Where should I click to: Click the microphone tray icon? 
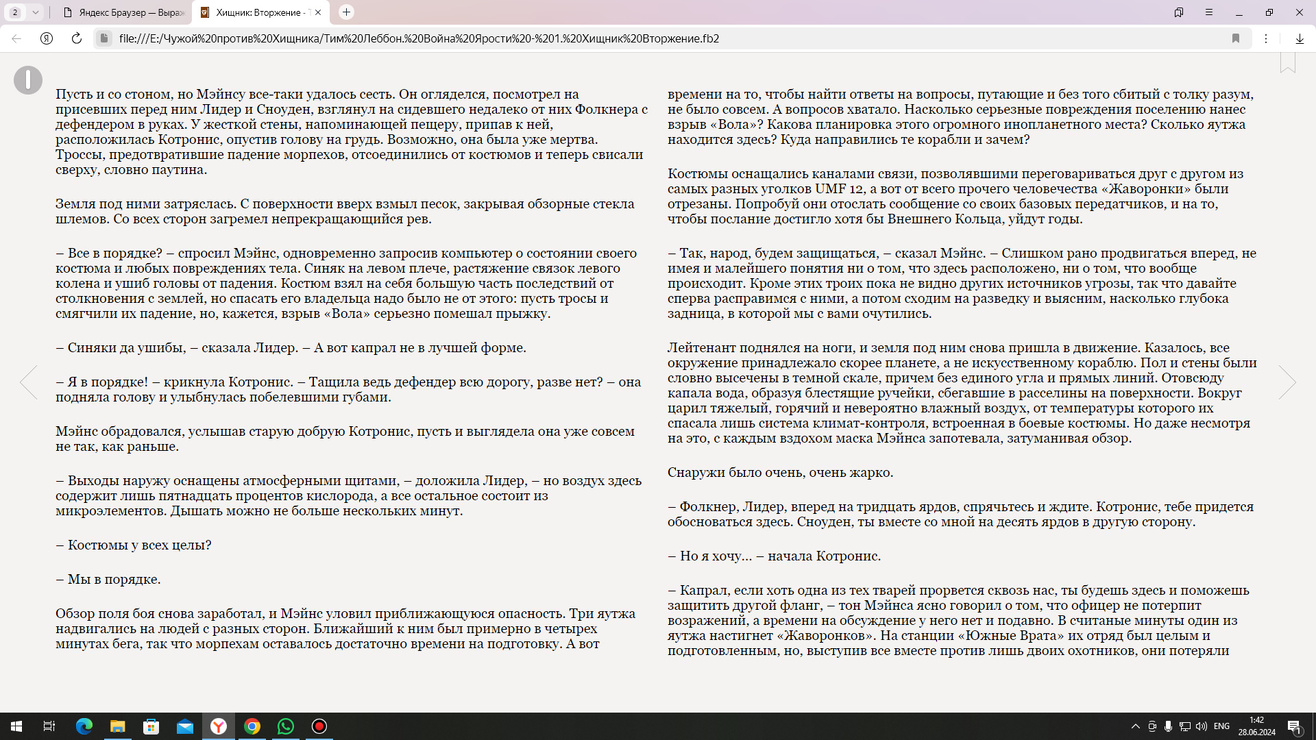point(1168,726)
